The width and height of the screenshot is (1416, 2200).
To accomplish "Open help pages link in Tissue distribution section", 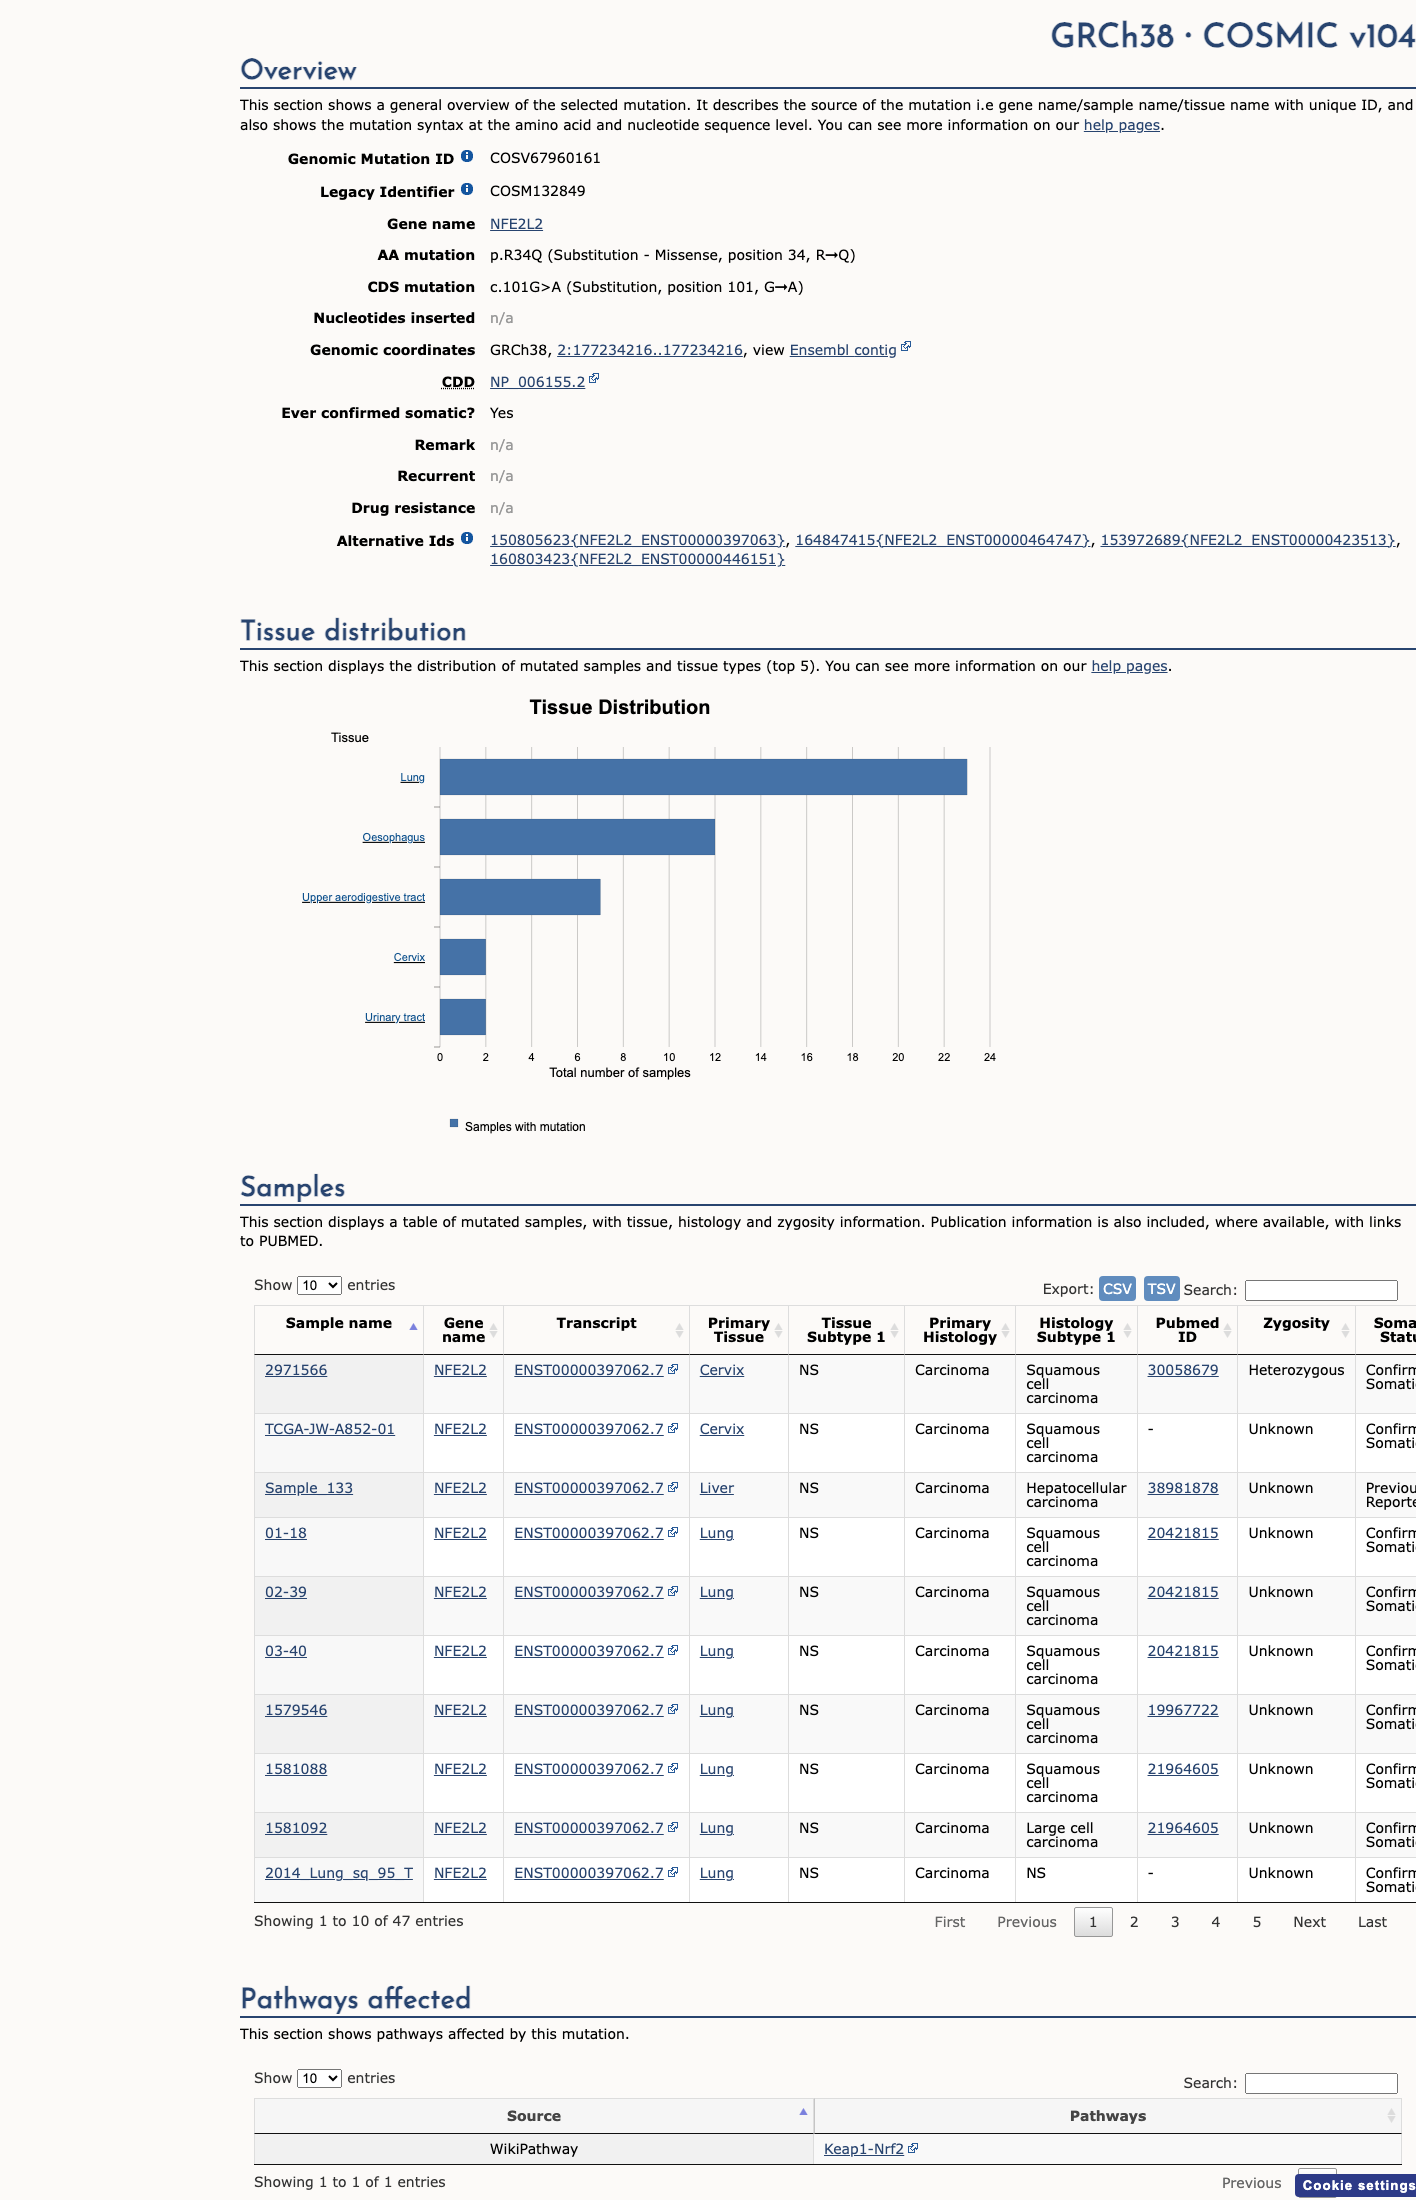I will (x=1129, y=666).
